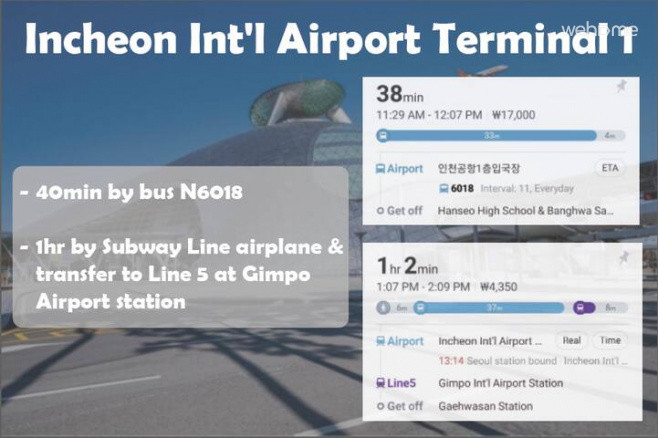Click the webhome watermark logo
This screenshot has height=438, width=658.
pyautogui.click(x=599, y=28)
